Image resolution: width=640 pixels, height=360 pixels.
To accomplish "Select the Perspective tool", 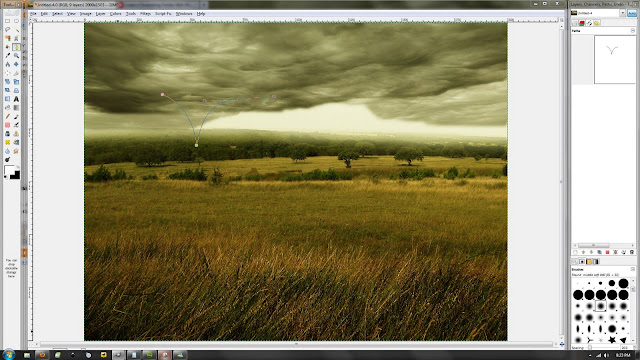I will coord(16,90).
